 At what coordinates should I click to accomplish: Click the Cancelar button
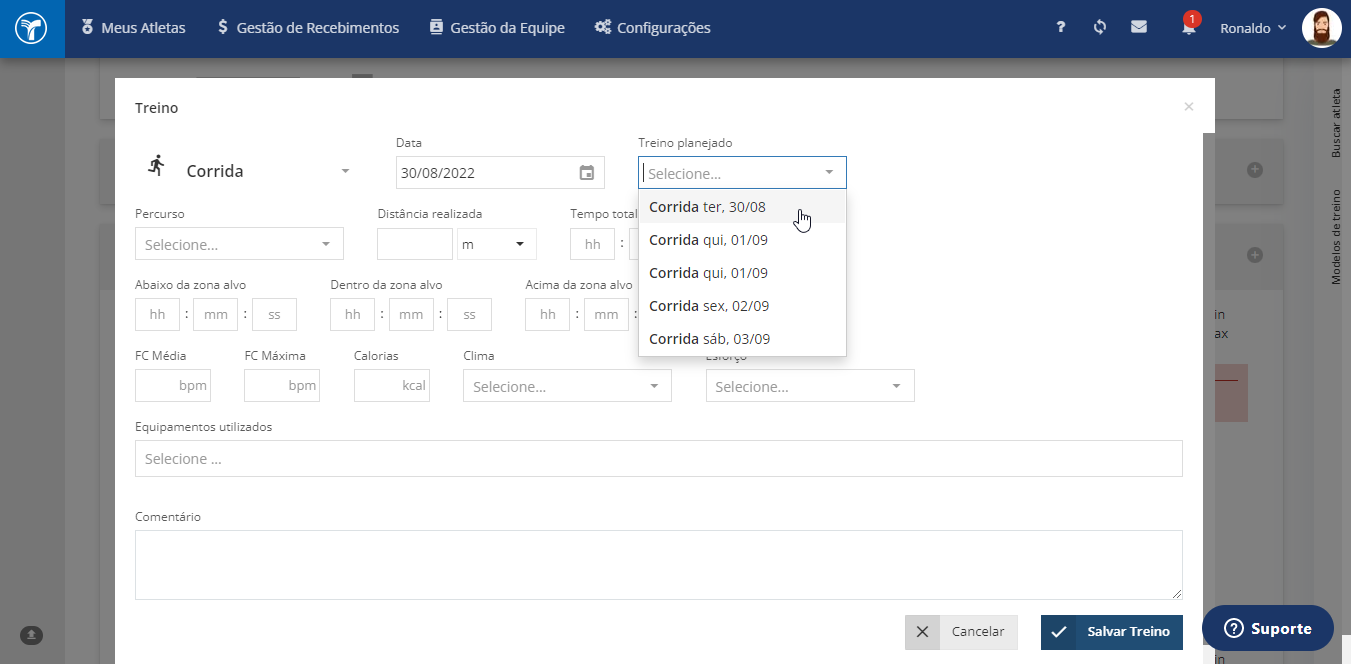click(x=961, y=632)
